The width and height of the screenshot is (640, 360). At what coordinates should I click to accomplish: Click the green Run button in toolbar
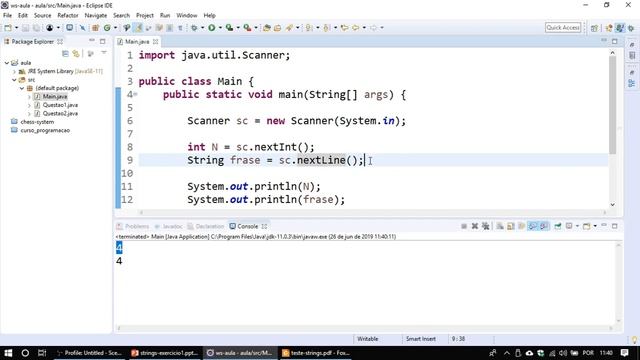point(211,28)
